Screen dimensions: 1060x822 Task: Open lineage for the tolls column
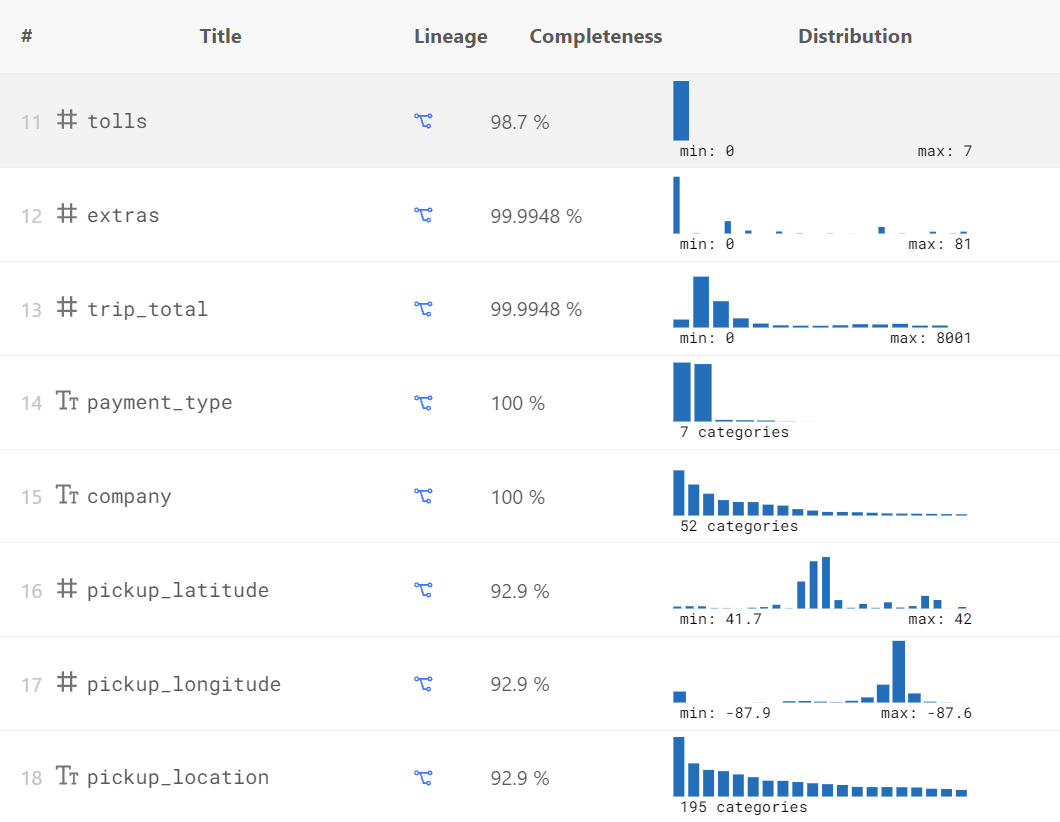(x=423, y=121)
